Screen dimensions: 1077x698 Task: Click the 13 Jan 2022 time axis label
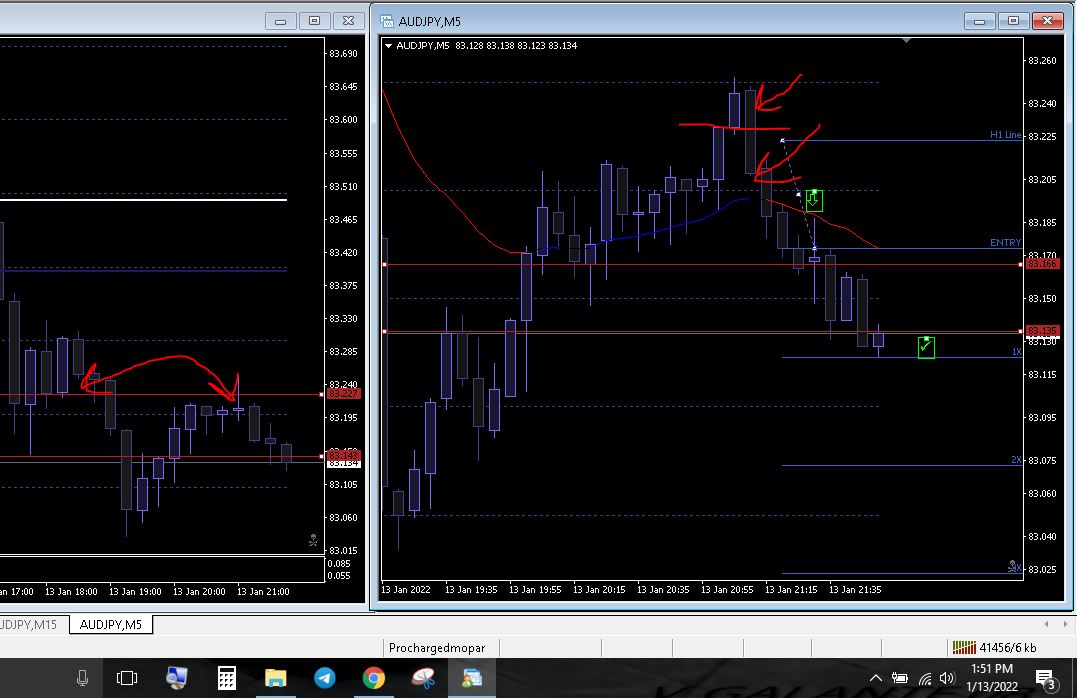(x=406, y=589)
